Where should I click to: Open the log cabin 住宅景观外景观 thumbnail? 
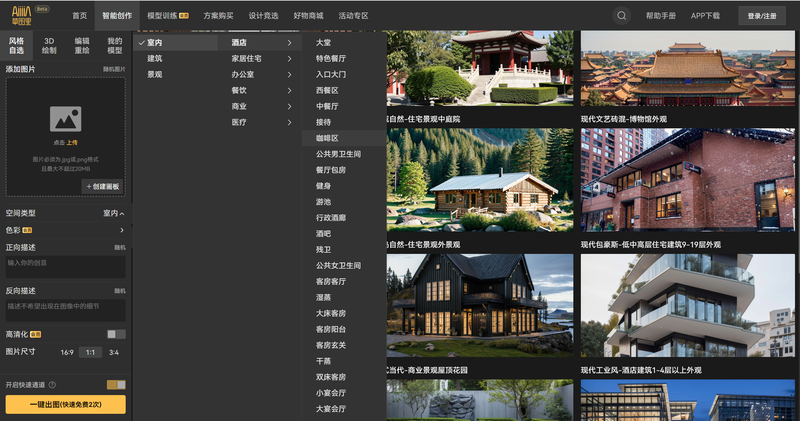pyautogui.click(x=480, y=180)
